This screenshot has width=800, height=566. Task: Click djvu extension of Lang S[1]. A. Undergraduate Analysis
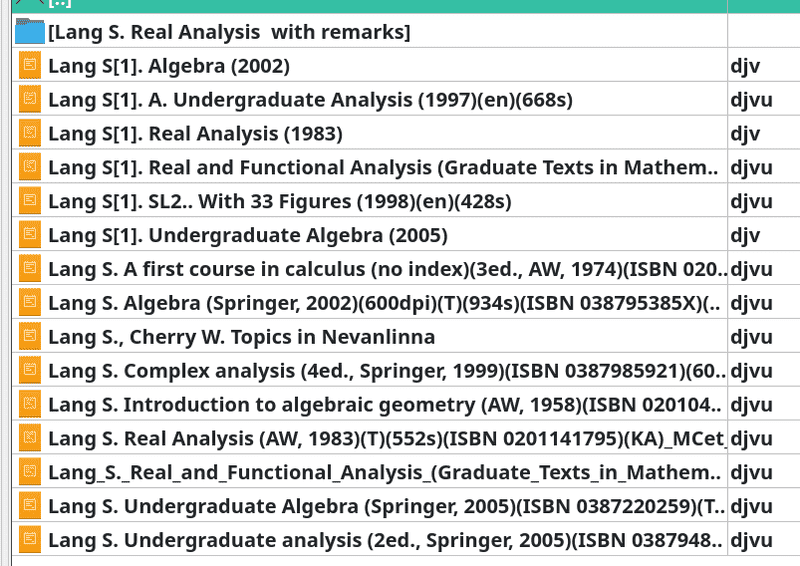[x=751, y=100]
